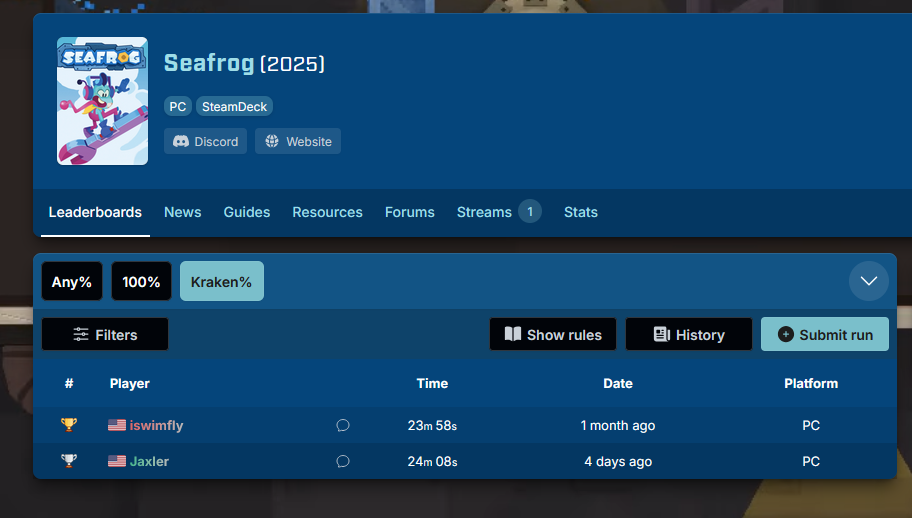Viewport: 912px width, 518px height.
Task: Click the '1 month ago' date
Action: coord(618,426)
